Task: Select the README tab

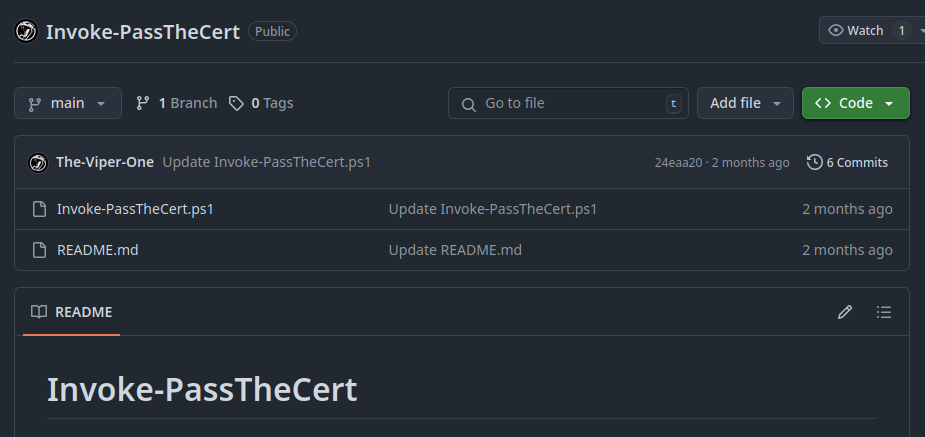Action: click(71, 312)
